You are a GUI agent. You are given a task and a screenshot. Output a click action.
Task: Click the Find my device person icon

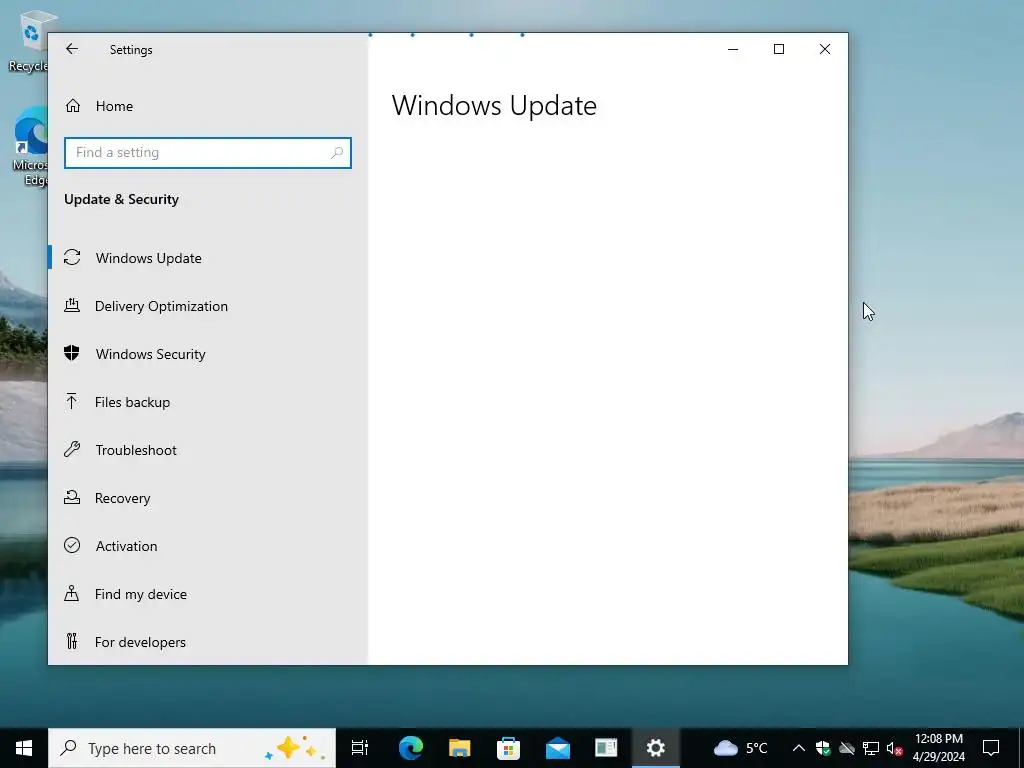pos(72,593)
